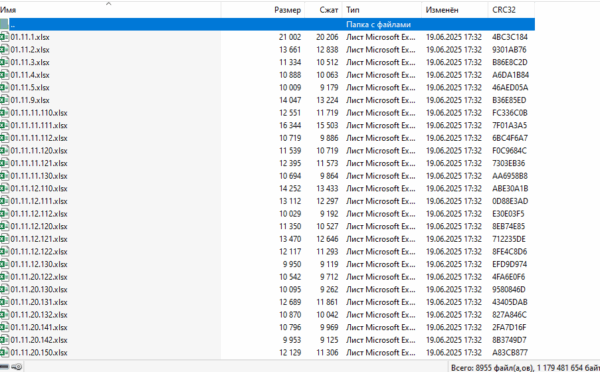Click CRC32 value 7F01A3A5
Image resolution: width=600 pixels, height=372 pixels.
(510, 126)
